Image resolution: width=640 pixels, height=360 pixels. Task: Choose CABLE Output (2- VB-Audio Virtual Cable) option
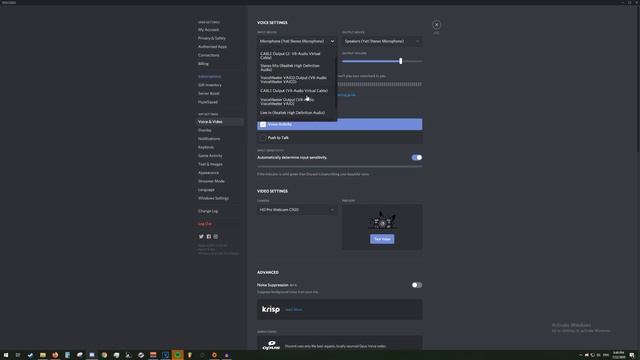(x=296, y=56)
